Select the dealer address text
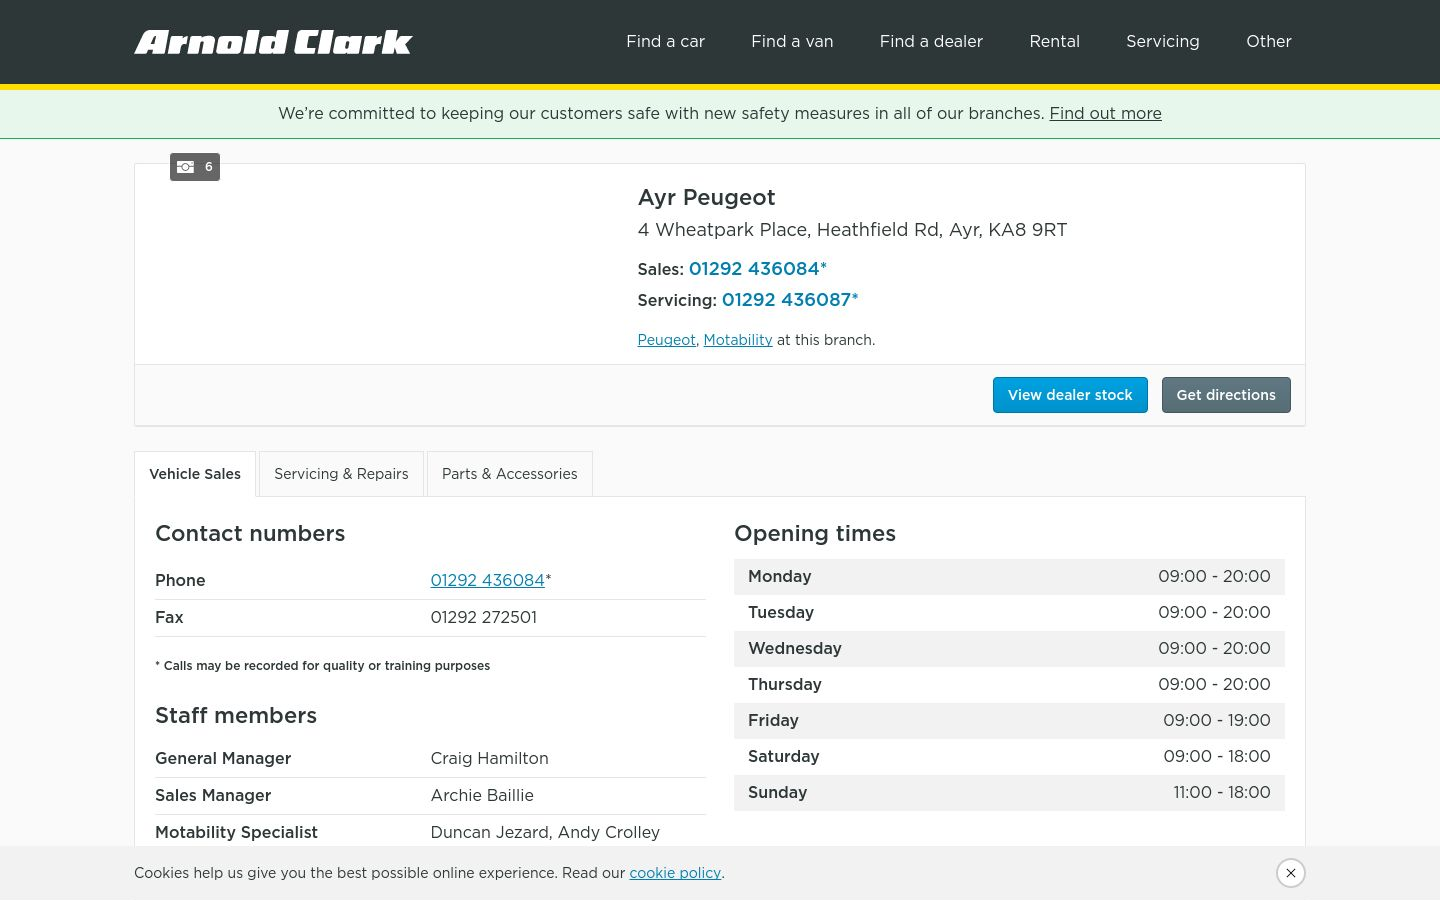The image size is (1440, 900). tap(852, 230)
